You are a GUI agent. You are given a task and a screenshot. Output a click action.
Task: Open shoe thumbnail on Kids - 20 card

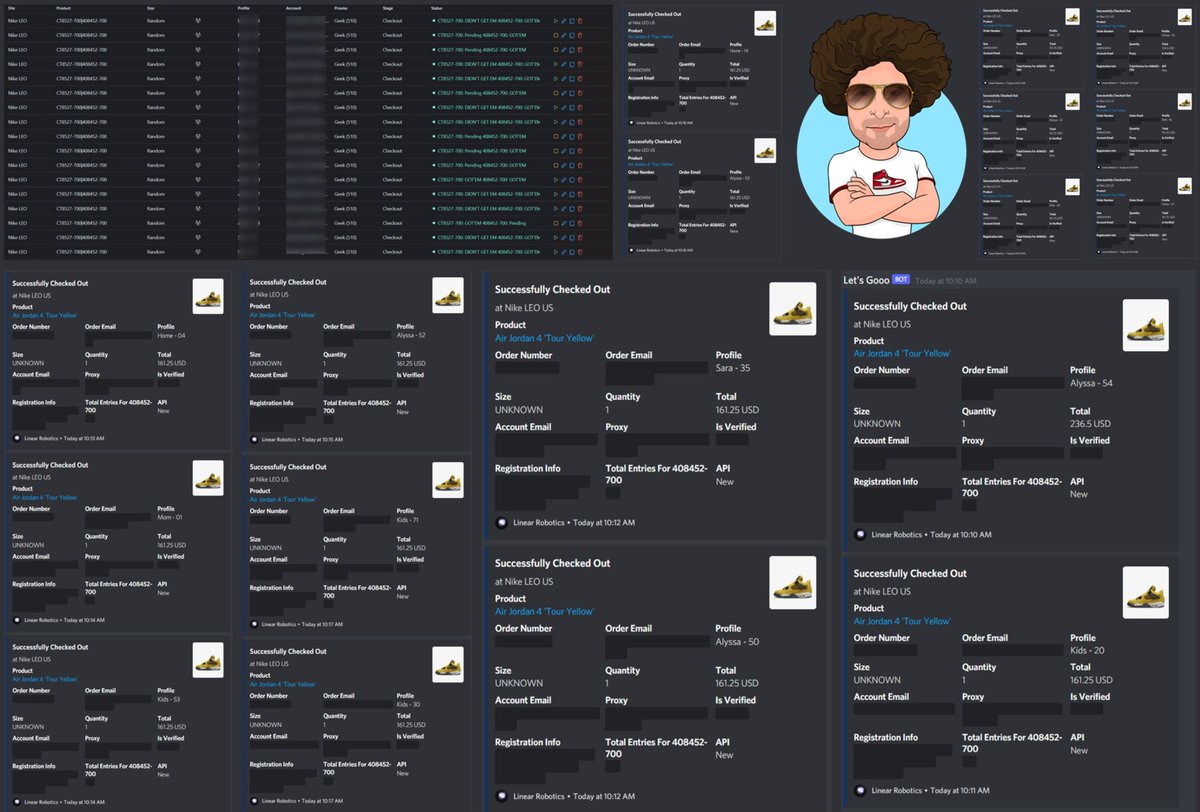pos(1146,592)
